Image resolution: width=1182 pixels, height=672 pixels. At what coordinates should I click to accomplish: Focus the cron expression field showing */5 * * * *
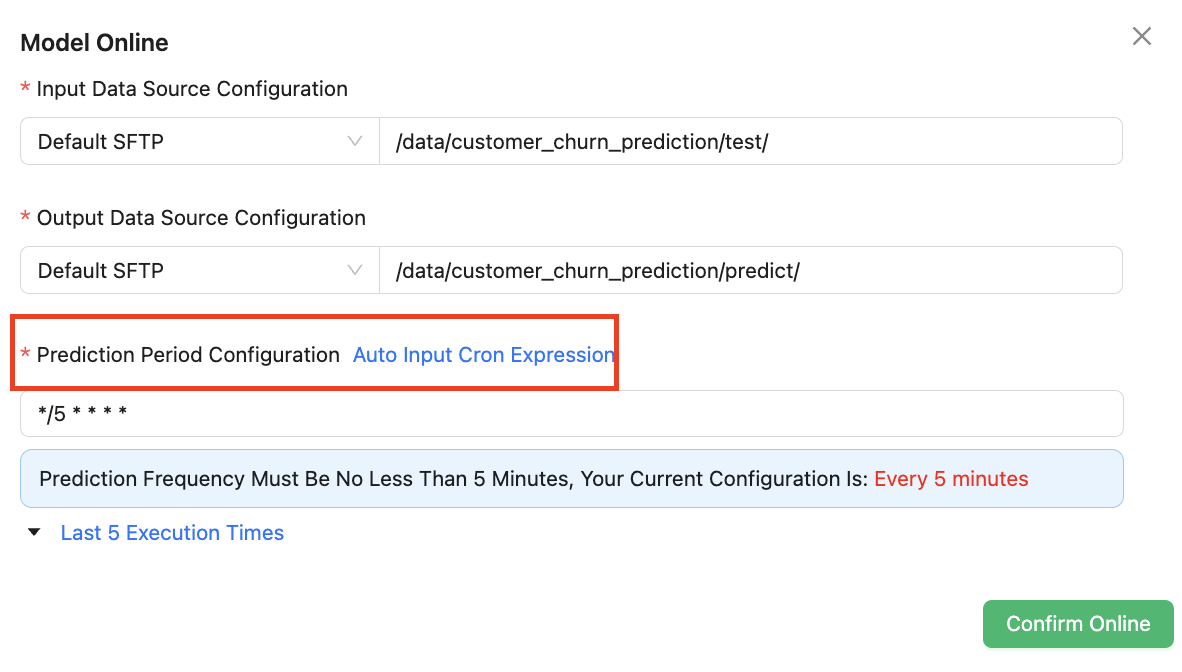tap(571, 414)
